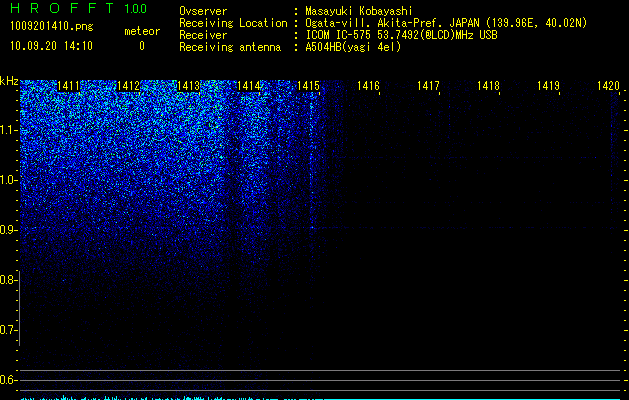Select the file name 1009201410.png
The image size is (629, 400).
point(51,27)
